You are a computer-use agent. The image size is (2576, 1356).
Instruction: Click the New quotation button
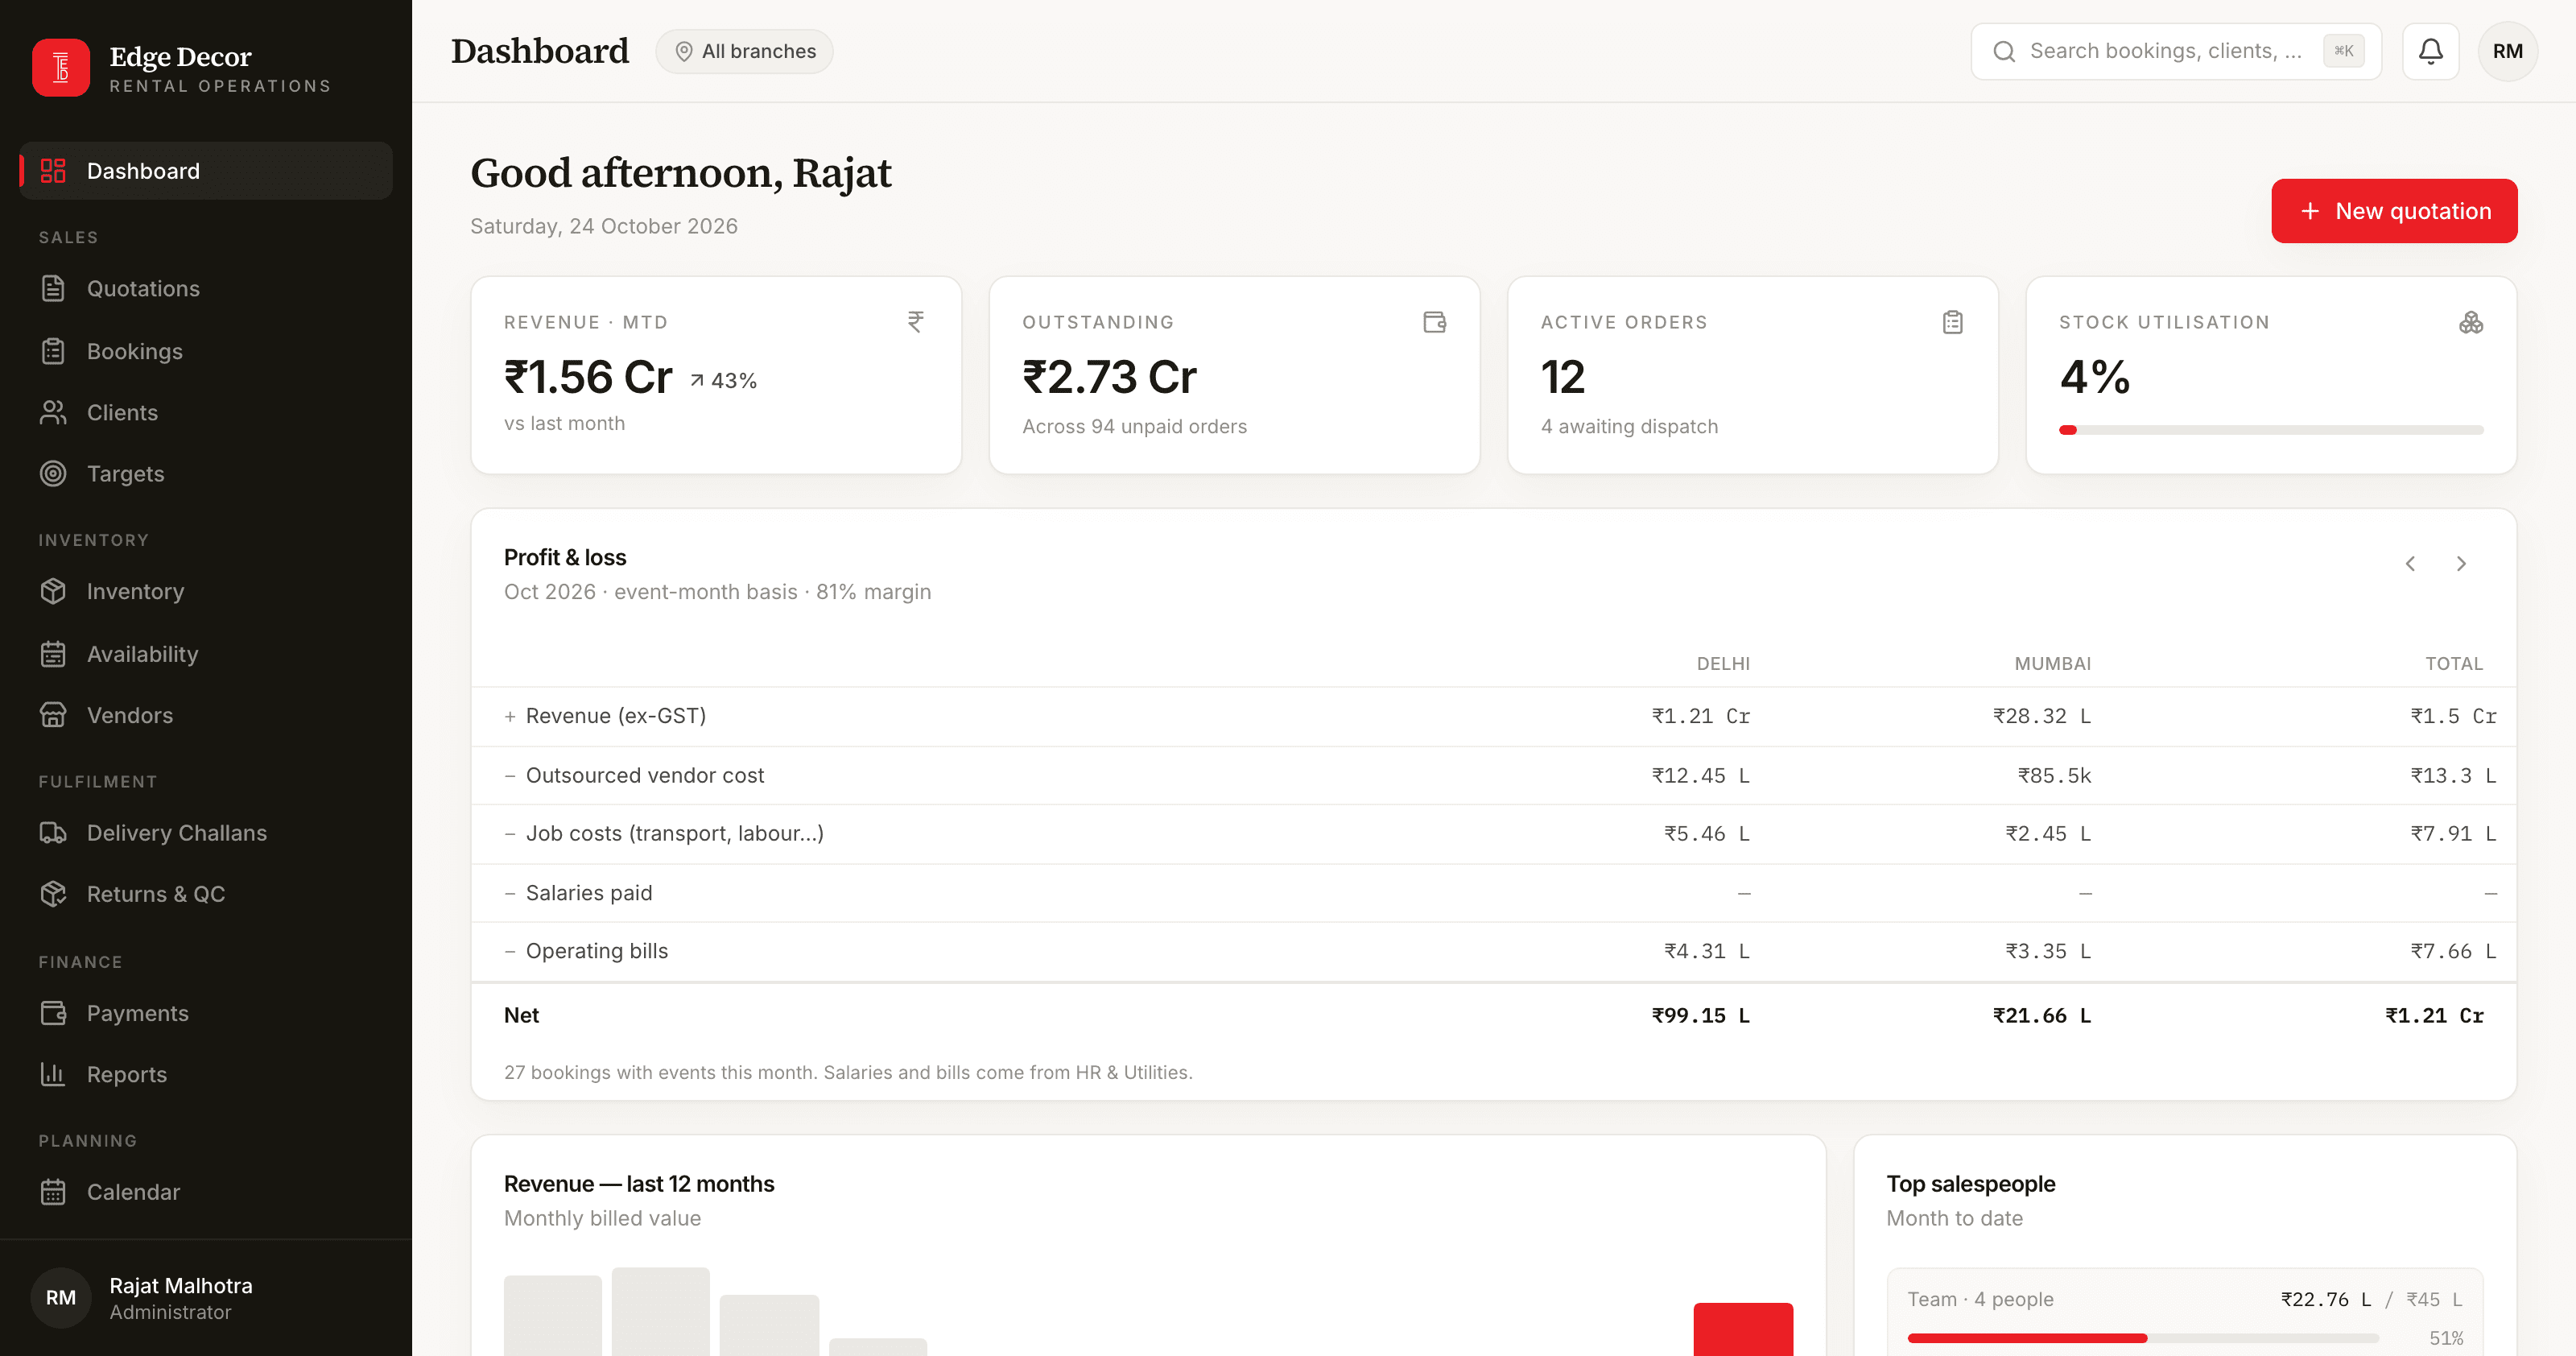click(2394, 211)
